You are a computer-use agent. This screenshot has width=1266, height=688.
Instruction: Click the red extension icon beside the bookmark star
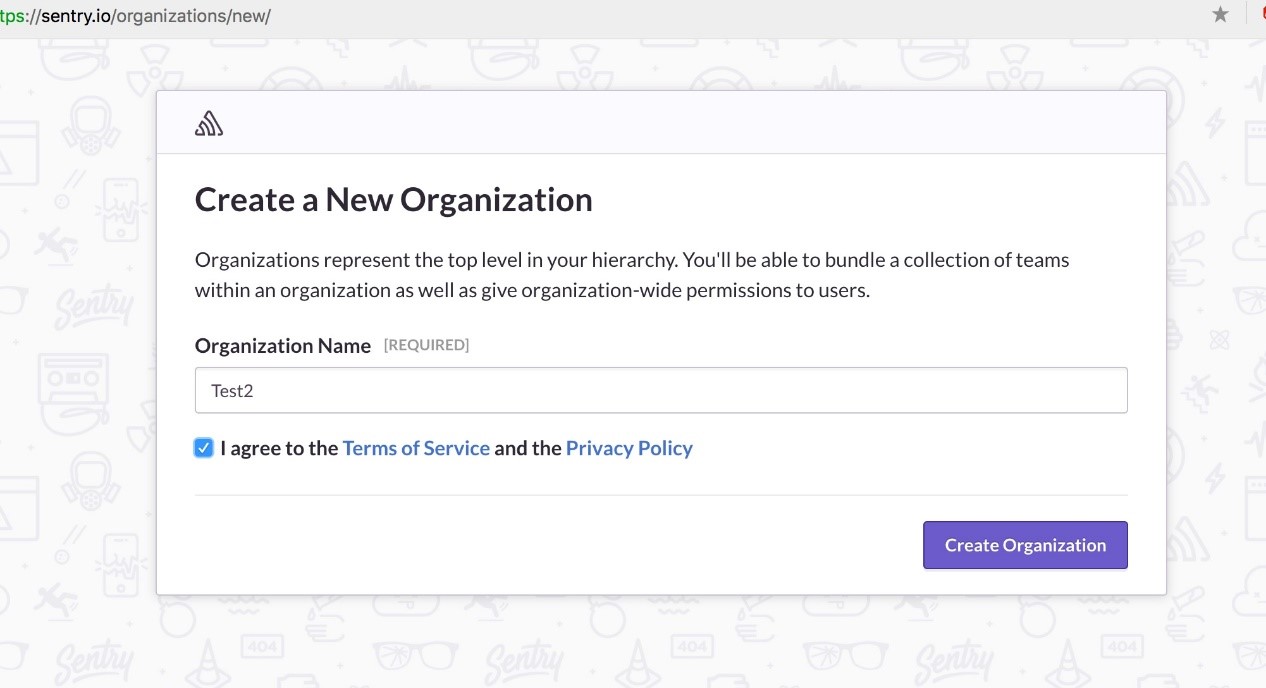(1262, 15)
